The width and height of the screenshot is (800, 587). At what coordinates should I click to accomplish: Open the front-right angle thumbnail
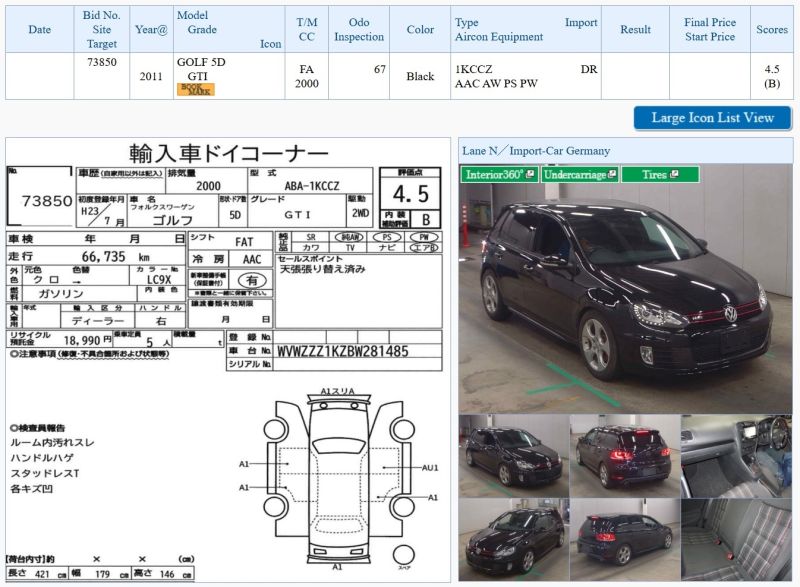tap(513, 540)
